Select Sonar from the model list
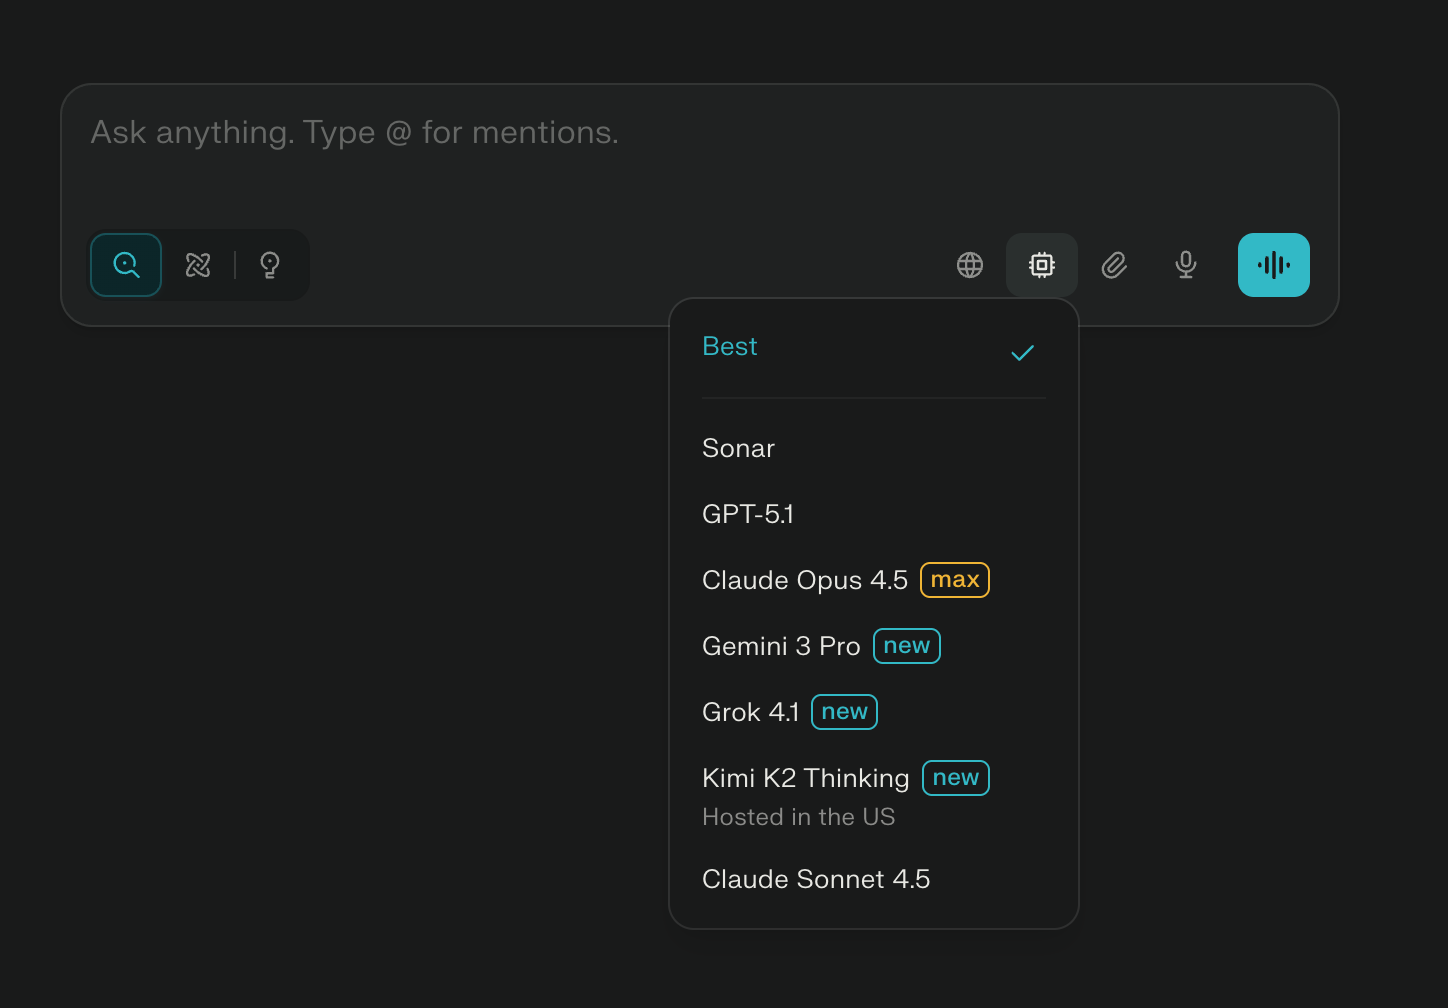The width and height of the screenshot is (1448, 1008). click(874, 448)
